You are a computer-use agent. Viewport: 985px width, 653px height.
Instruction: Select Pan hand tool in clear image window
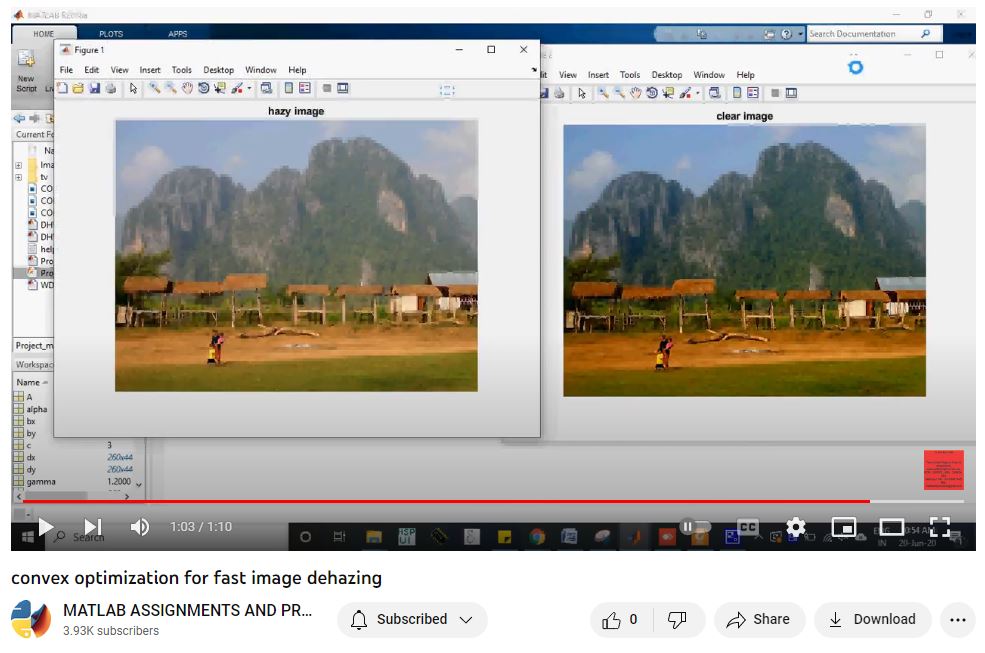pyautogui.click(x=636, y=93)
